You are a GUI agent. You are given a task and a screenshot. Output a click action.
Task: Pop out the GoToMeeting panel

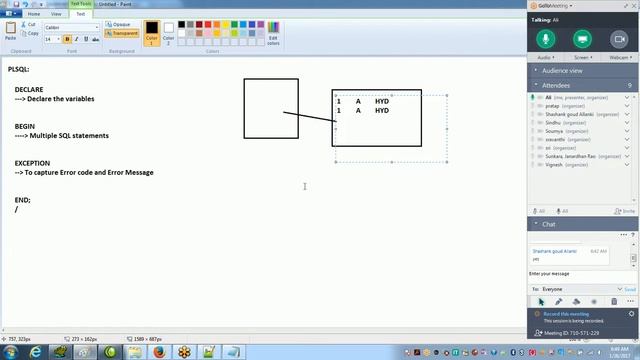(x=626, y=6)
